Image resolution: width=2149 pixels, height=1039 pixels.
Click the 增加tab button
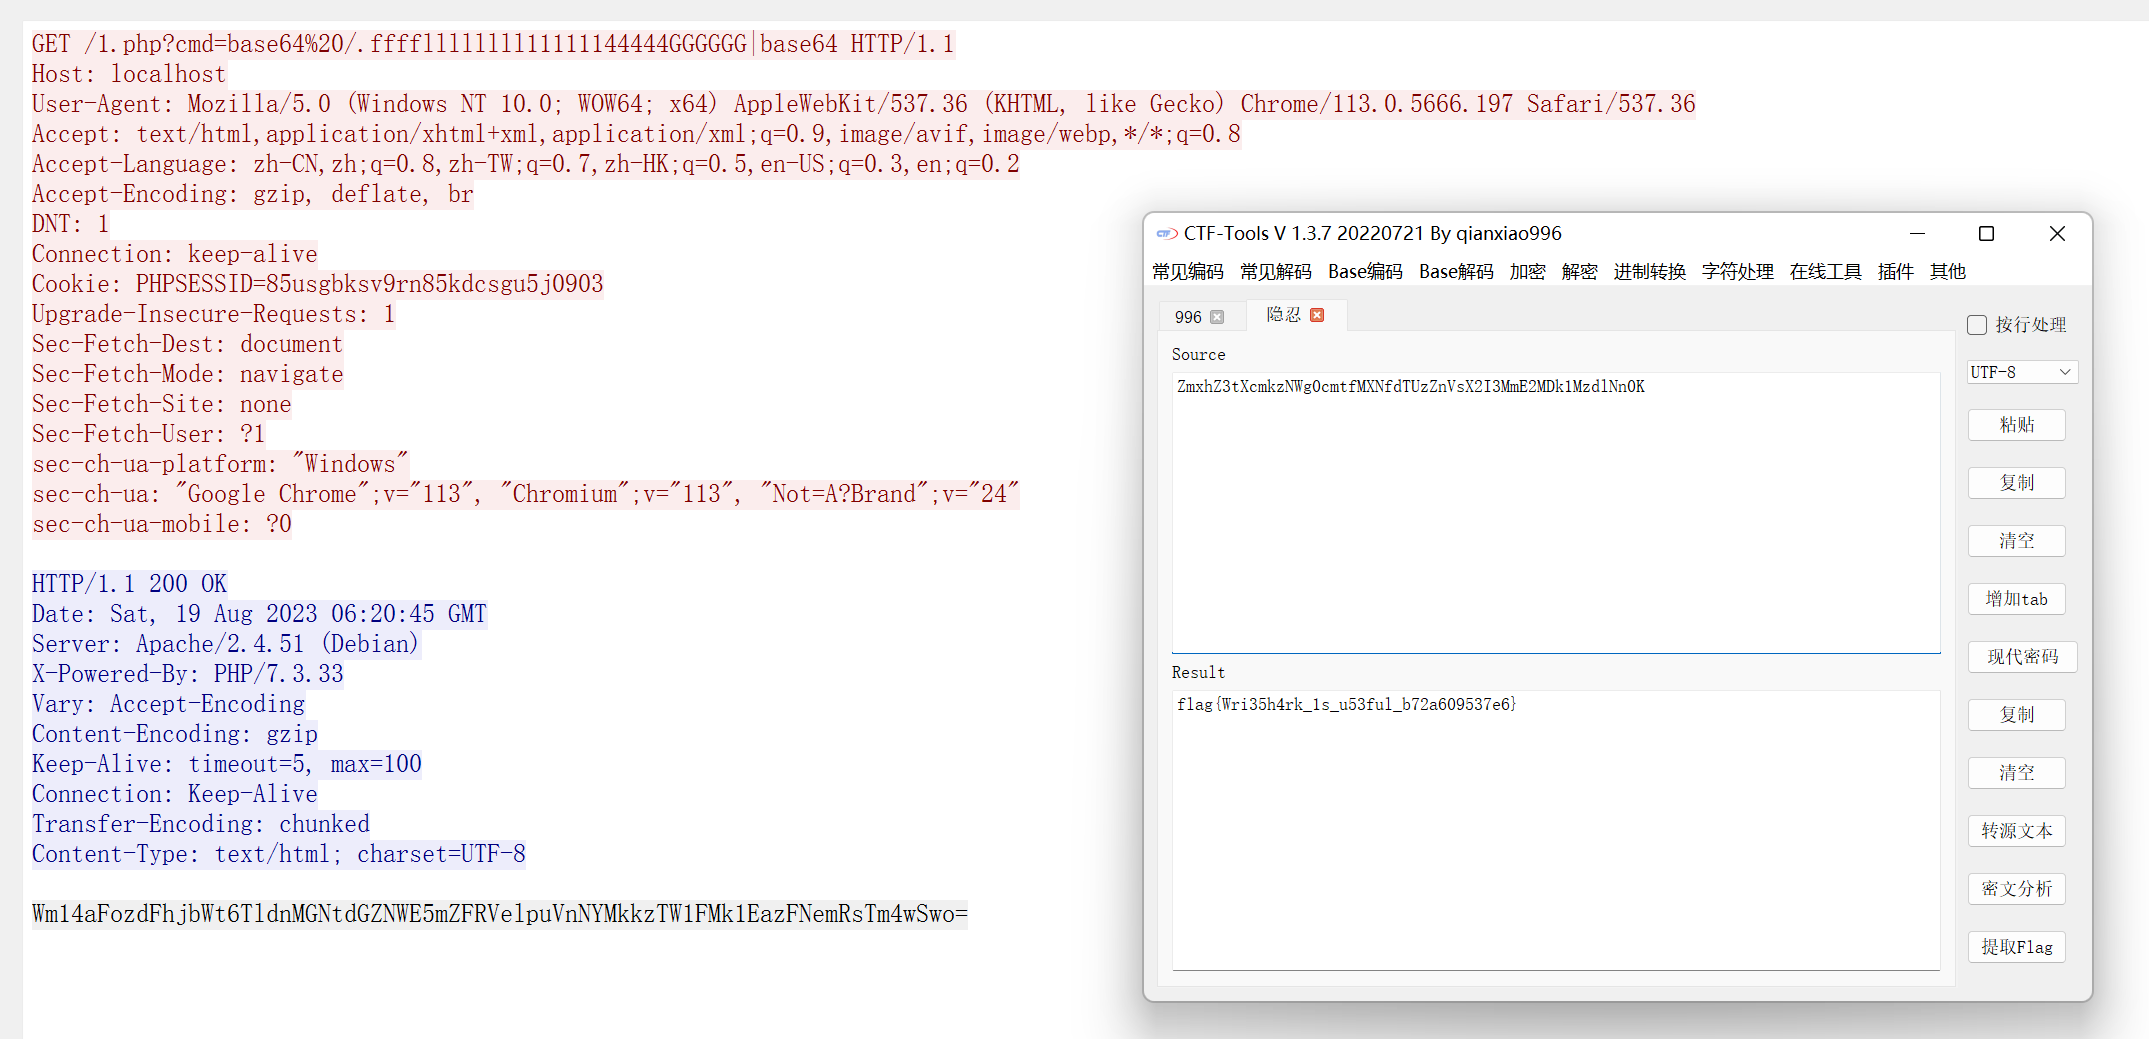tap(2017, 599)
